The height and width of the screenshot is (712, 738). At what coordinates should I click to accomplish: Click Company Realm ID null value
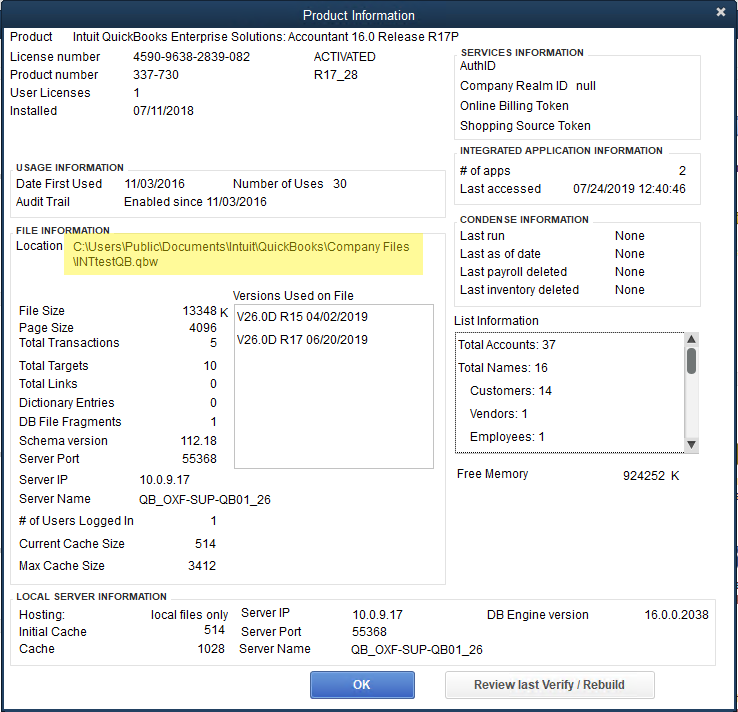586,86
